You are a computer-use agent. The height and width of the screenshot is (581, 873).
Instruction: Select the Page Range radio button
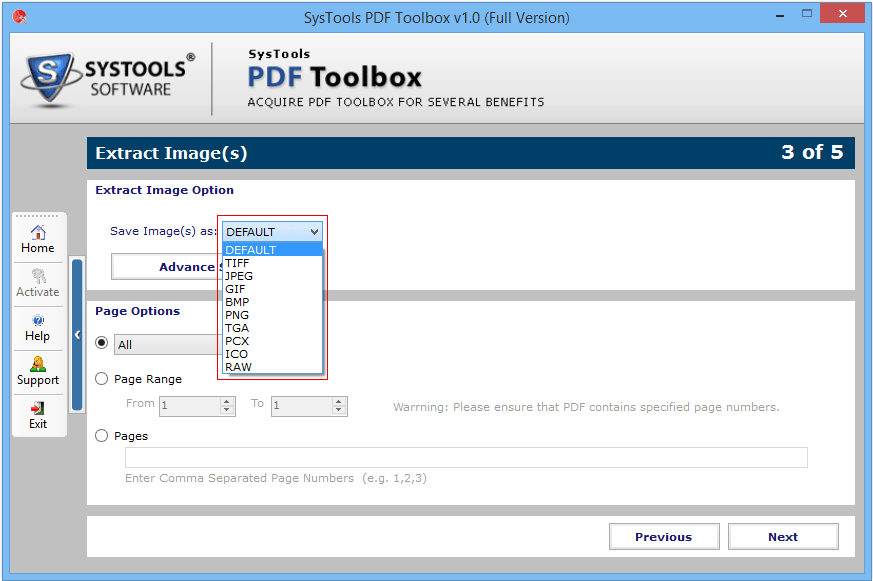click(101, 379)
